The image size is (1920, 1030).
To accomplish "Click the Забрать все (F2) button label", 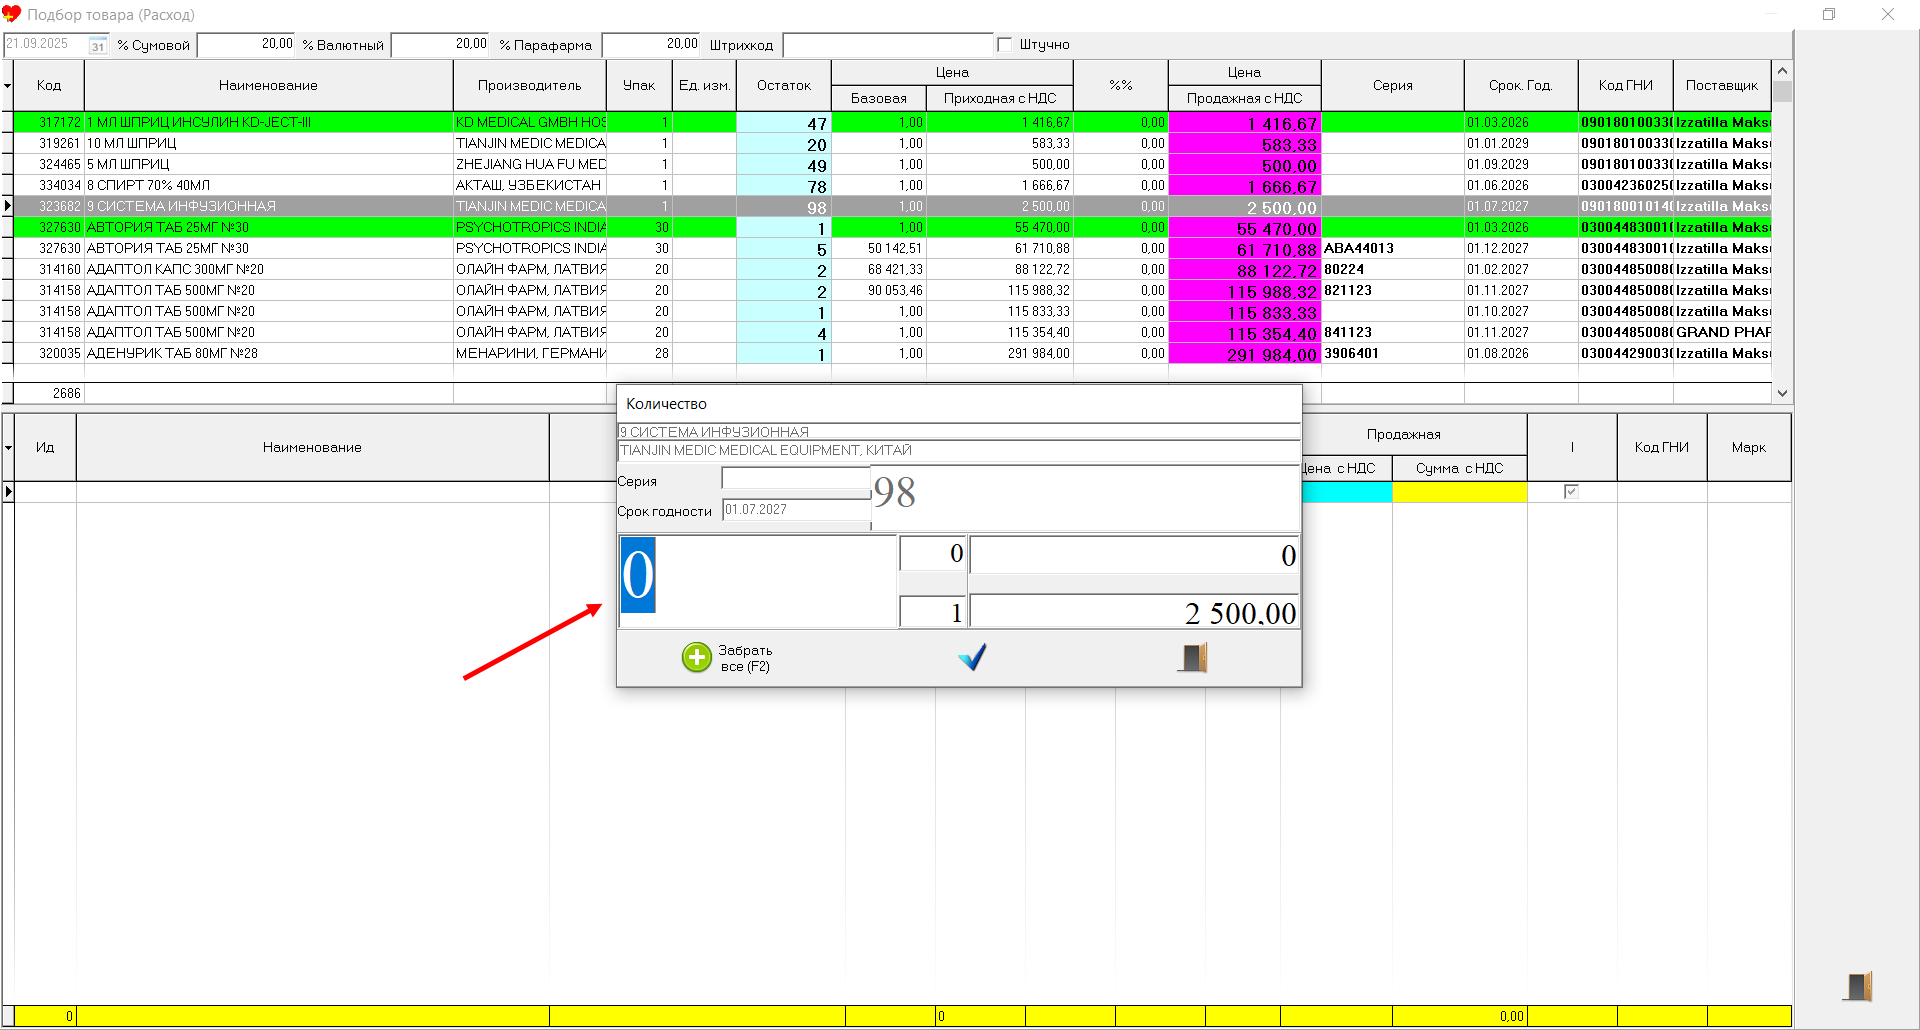I will click(x=745, y=658).
